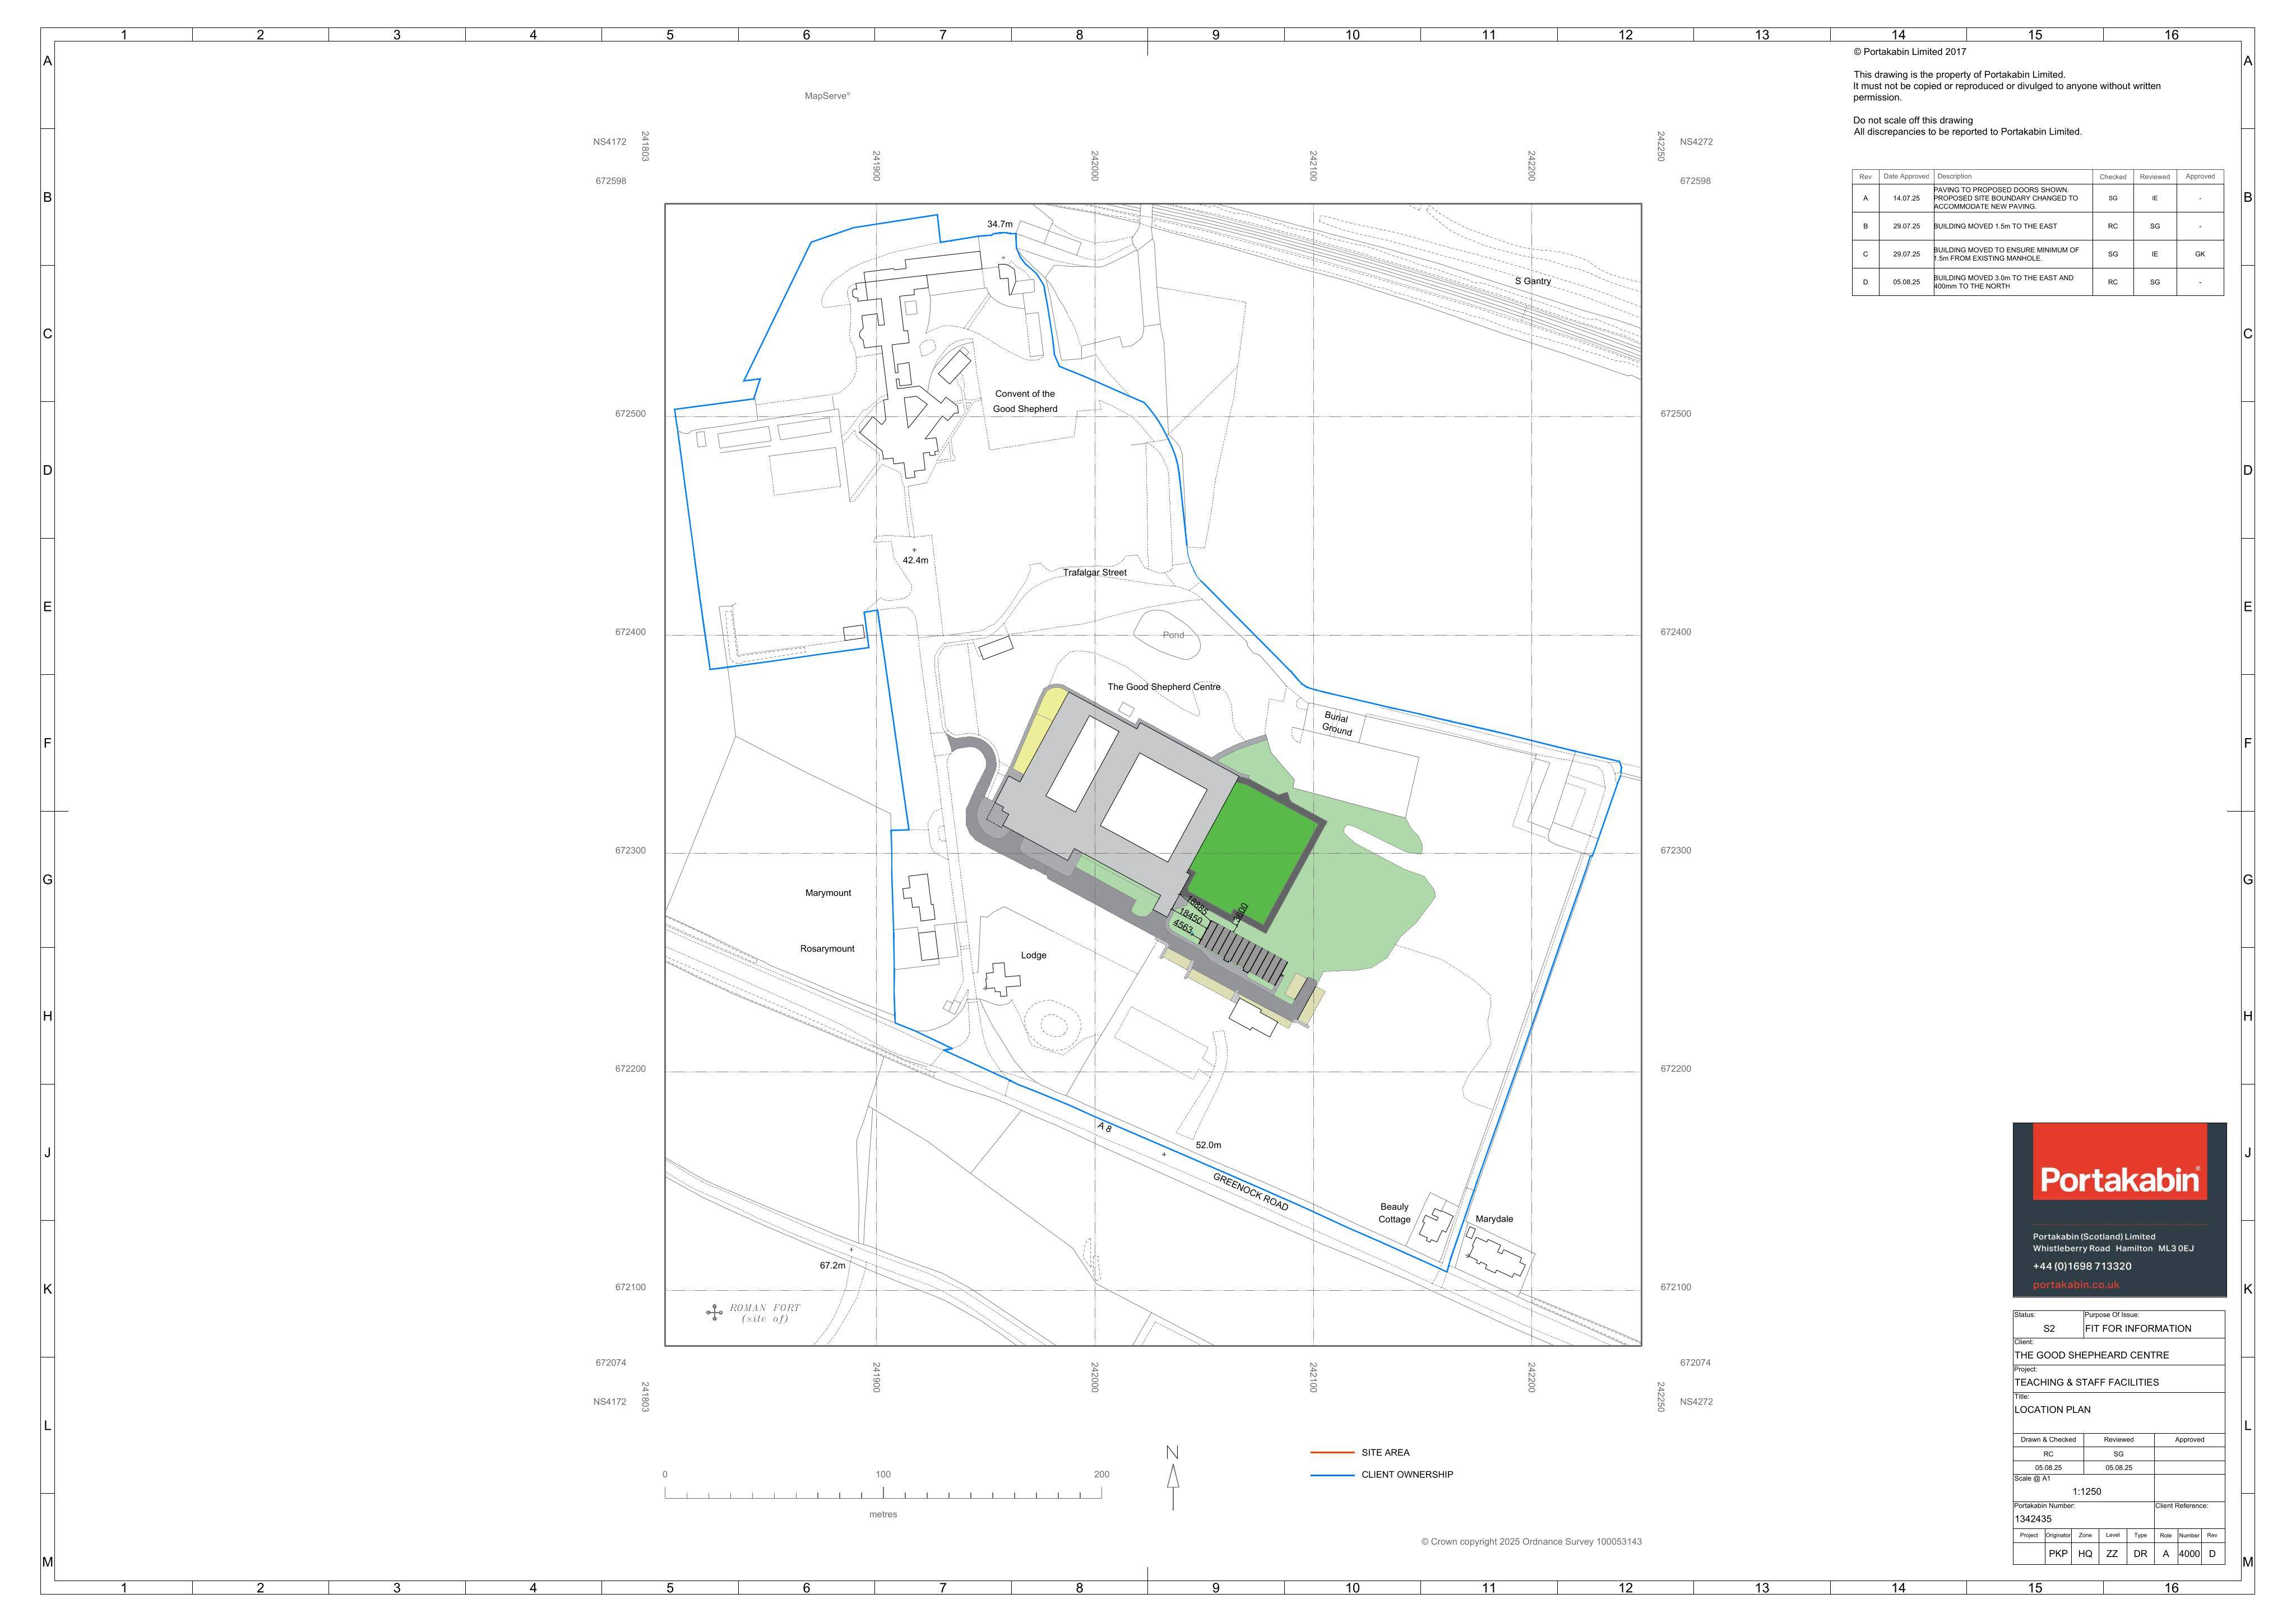Click the proposed dark green building
2296x1622 pixels.
pos(1255,853)
